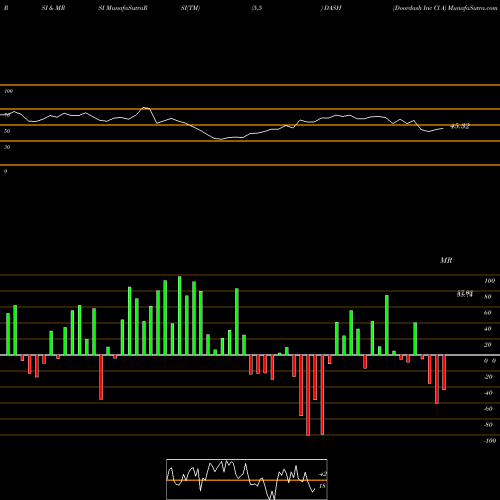The height and width of the screenshot is (500, 500).
Task: Click the -60 label on MR axis
Action: coord(488,409)
